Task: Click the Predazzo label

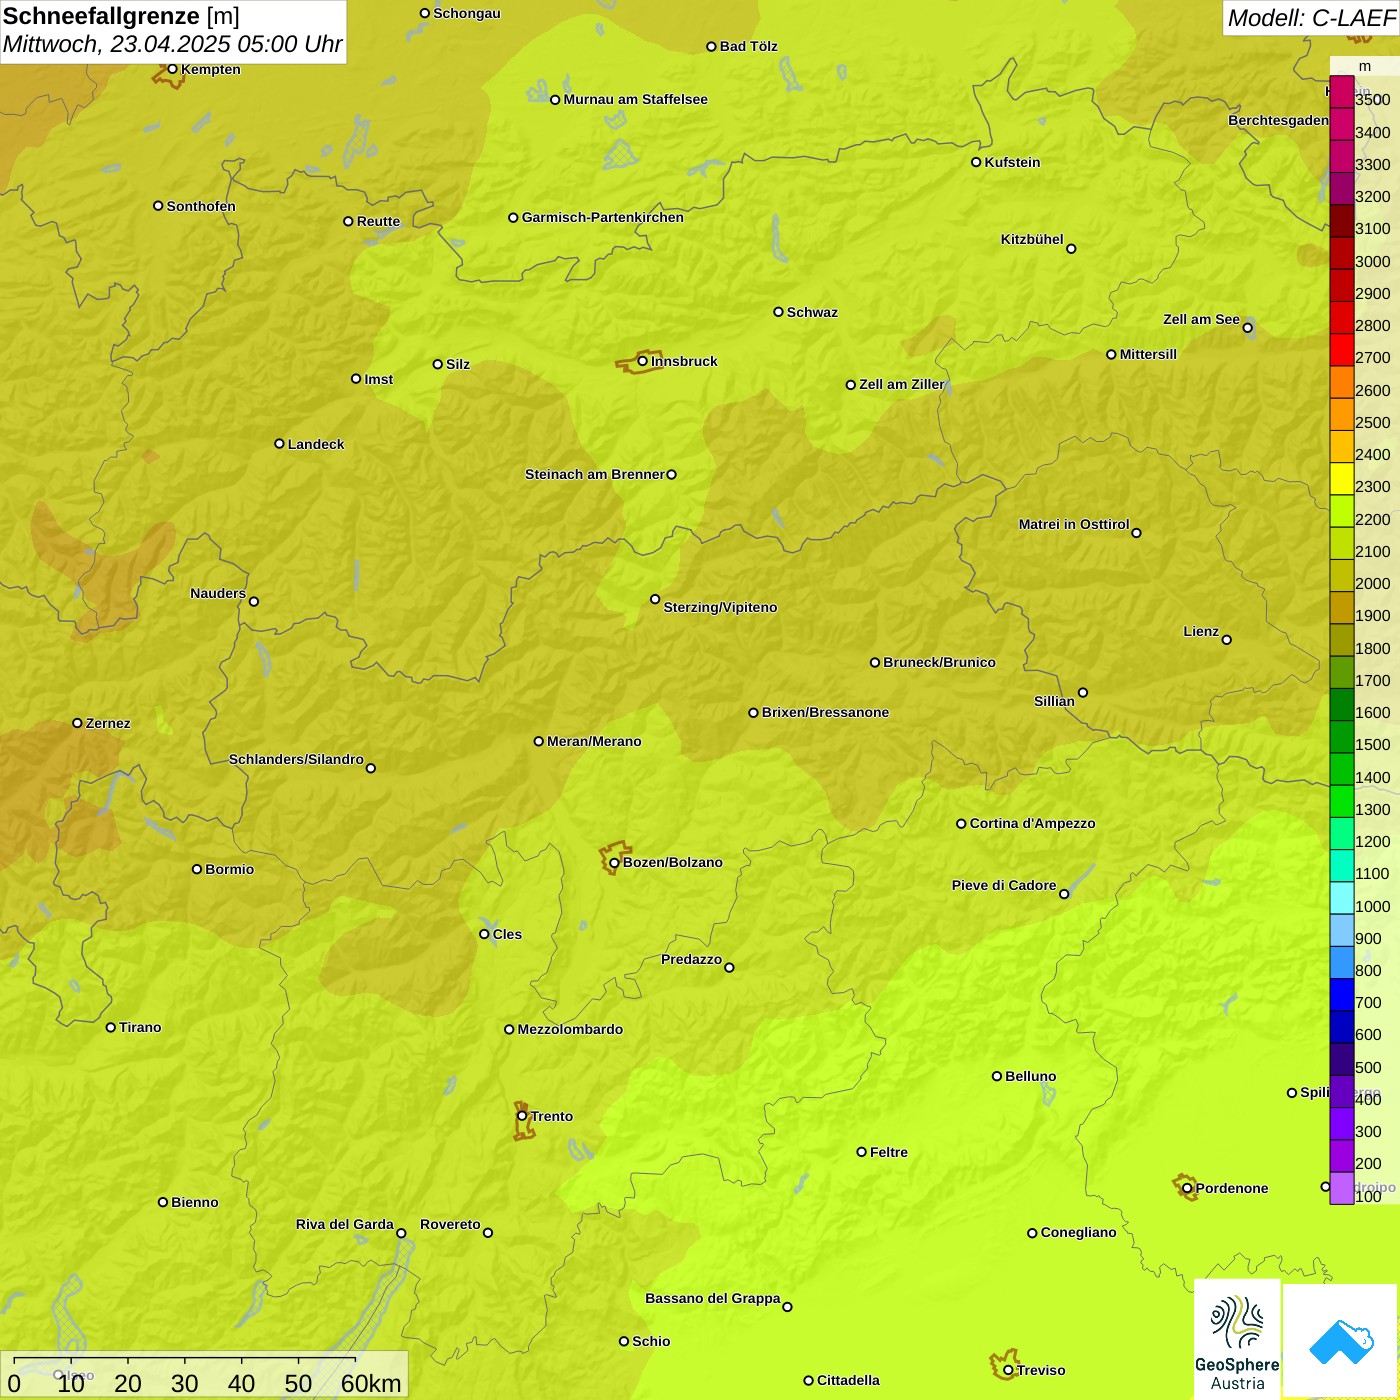Action: 691,959
